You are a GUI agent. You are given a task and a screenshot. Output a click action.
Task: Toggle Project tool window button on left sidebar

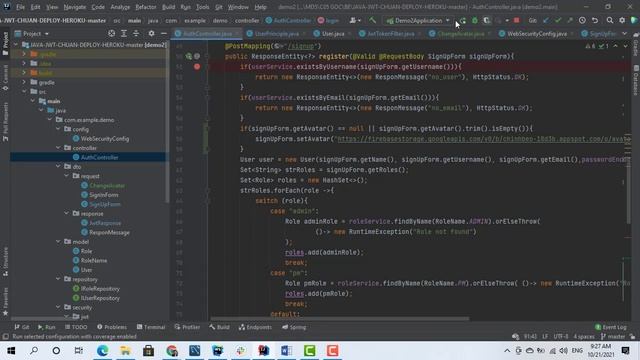[x=5, y=43]
